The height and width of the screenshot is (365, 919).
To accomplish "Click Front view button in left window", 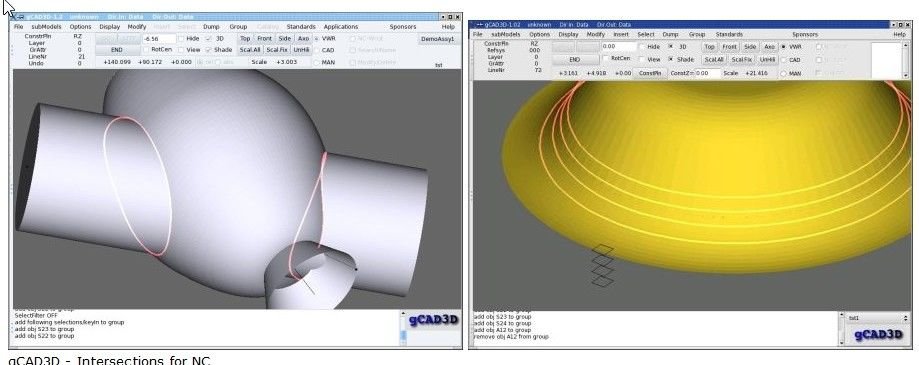I will click(264, 39).
